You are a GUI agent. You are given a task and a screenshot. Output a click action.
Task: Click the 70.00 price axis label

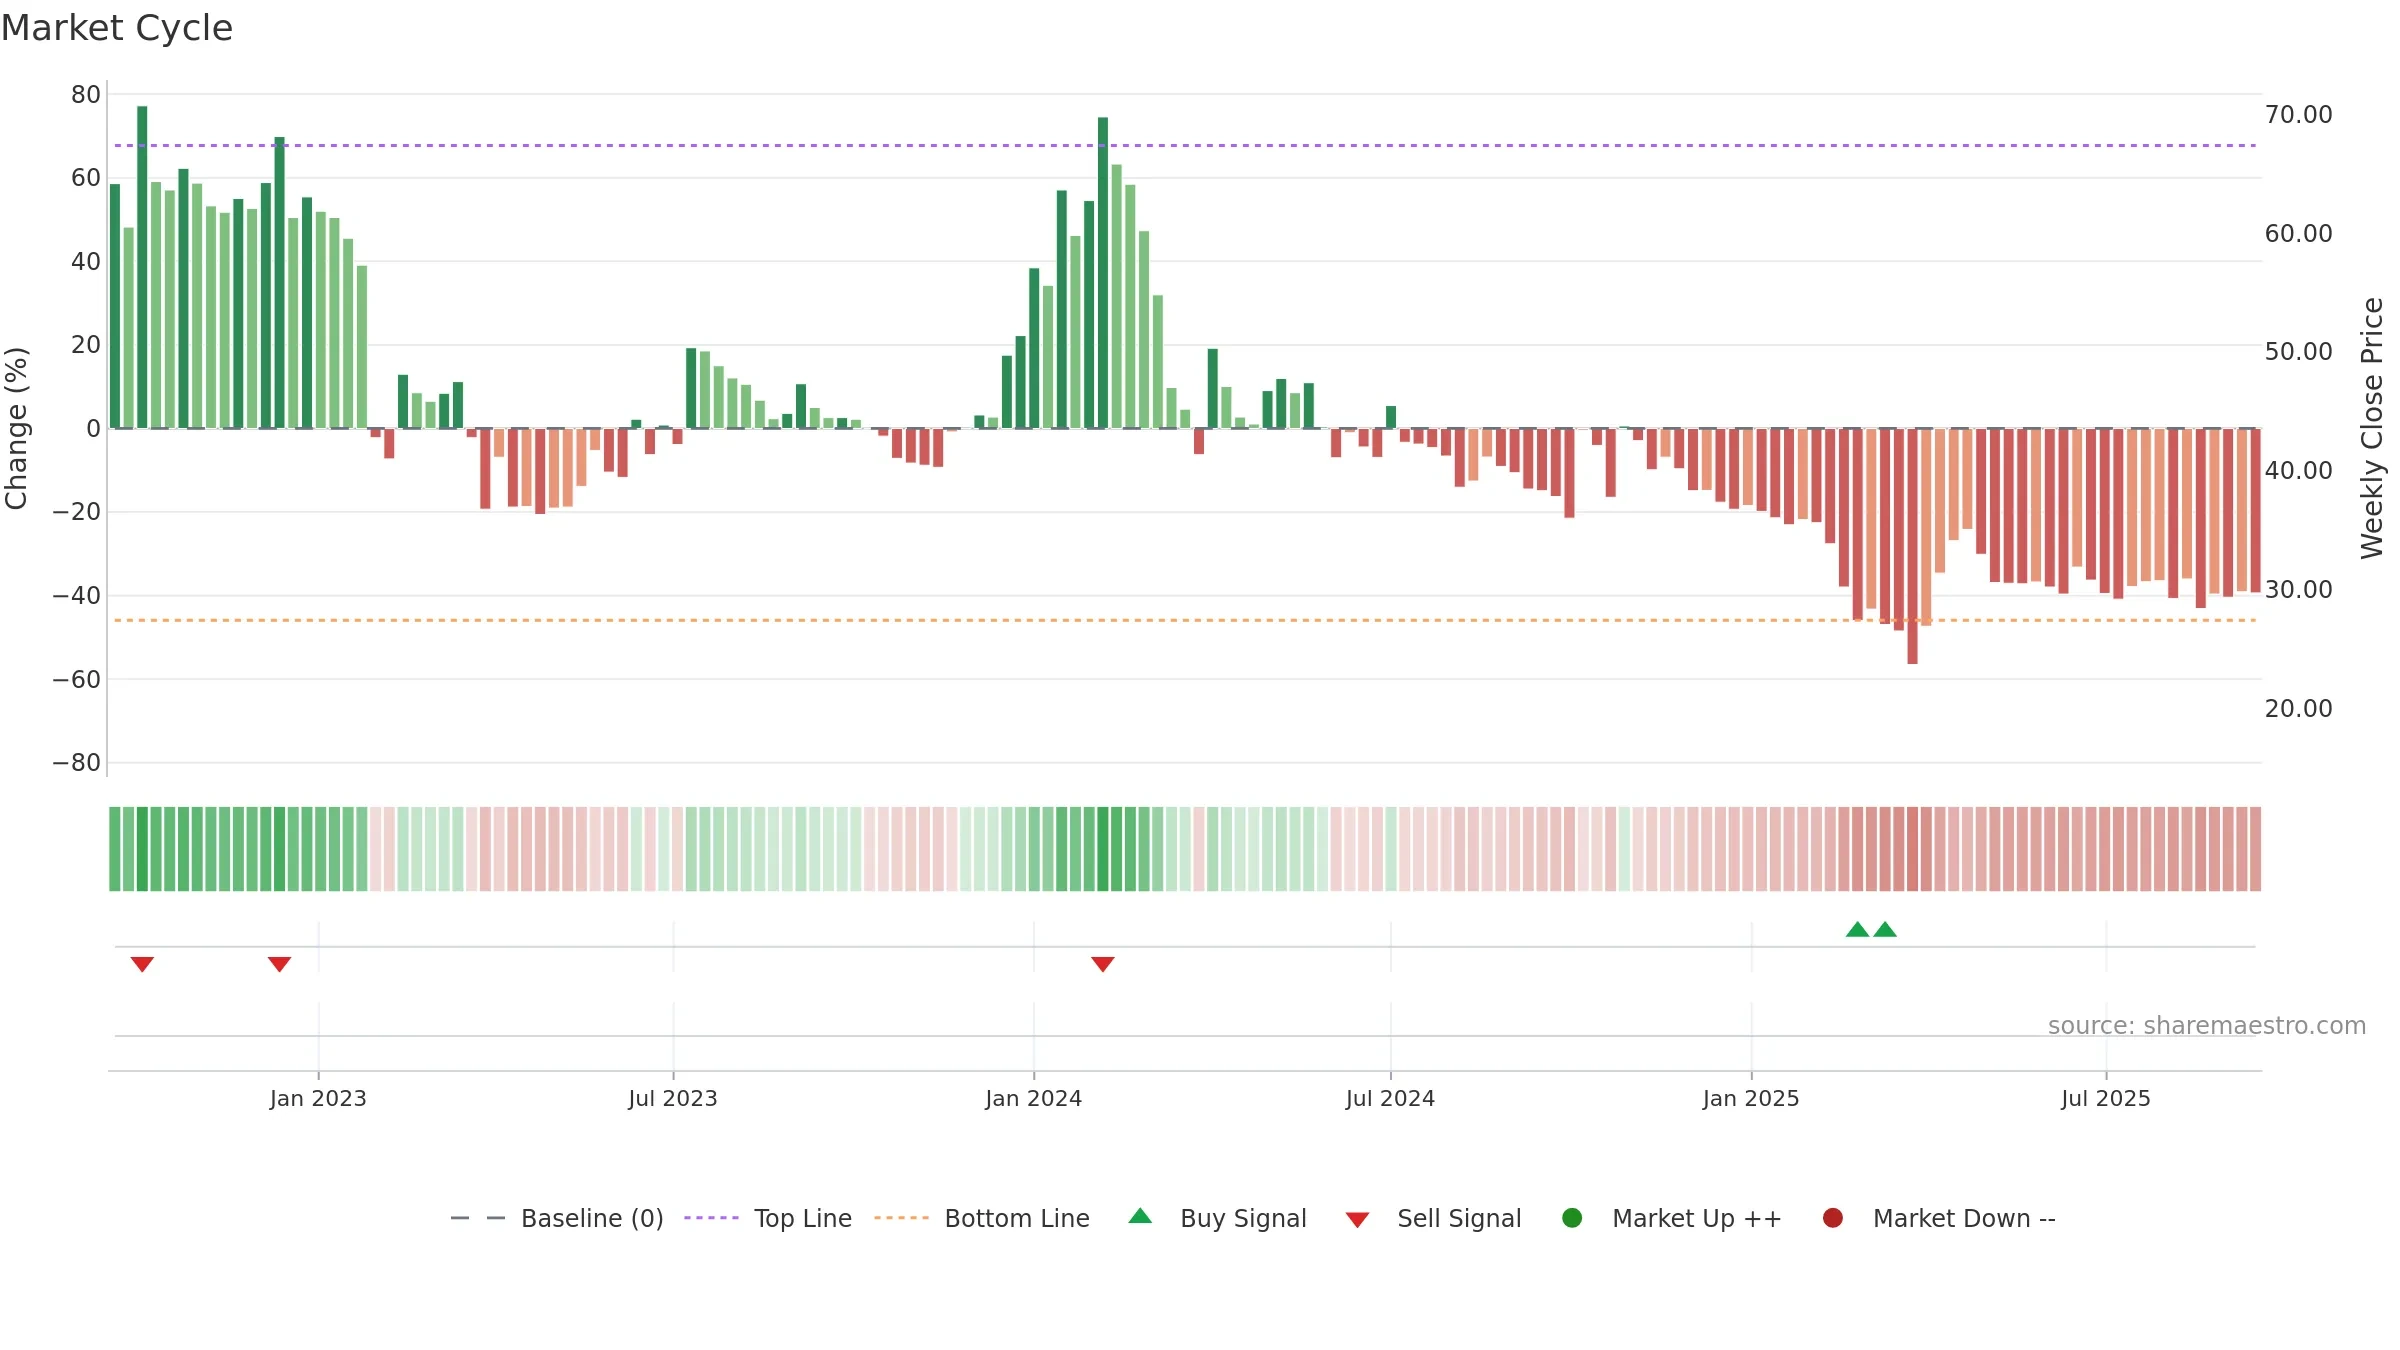point(2298,115)
